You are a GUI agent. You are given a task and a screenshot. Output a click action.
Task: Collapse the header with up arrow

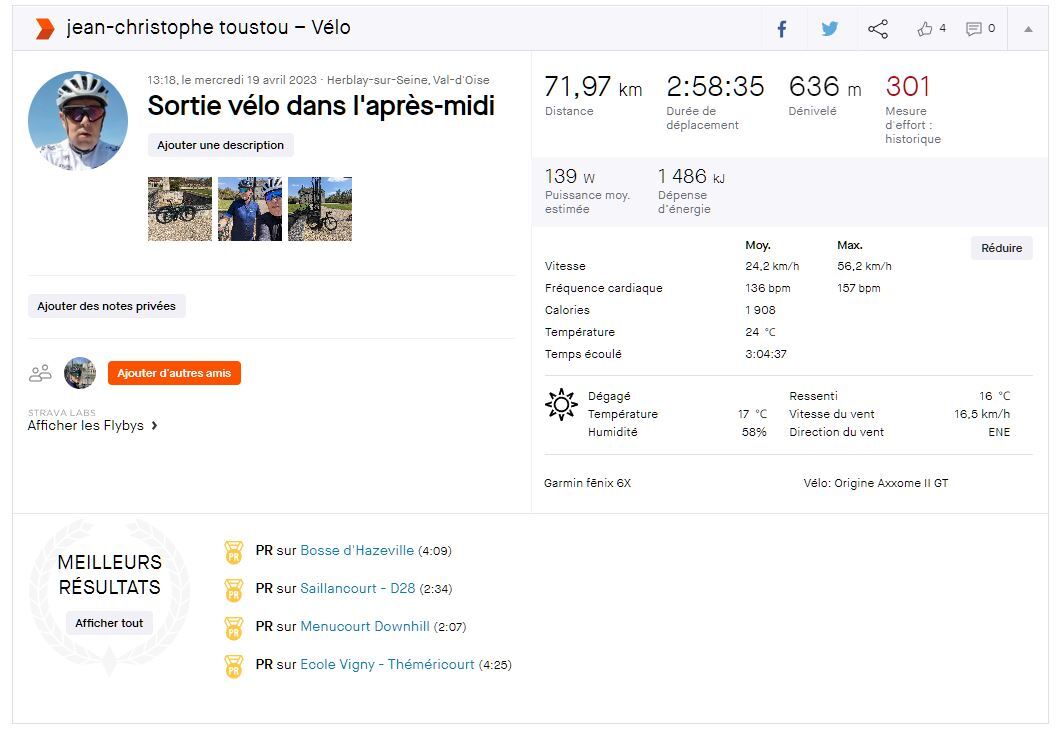(1028, 29)
